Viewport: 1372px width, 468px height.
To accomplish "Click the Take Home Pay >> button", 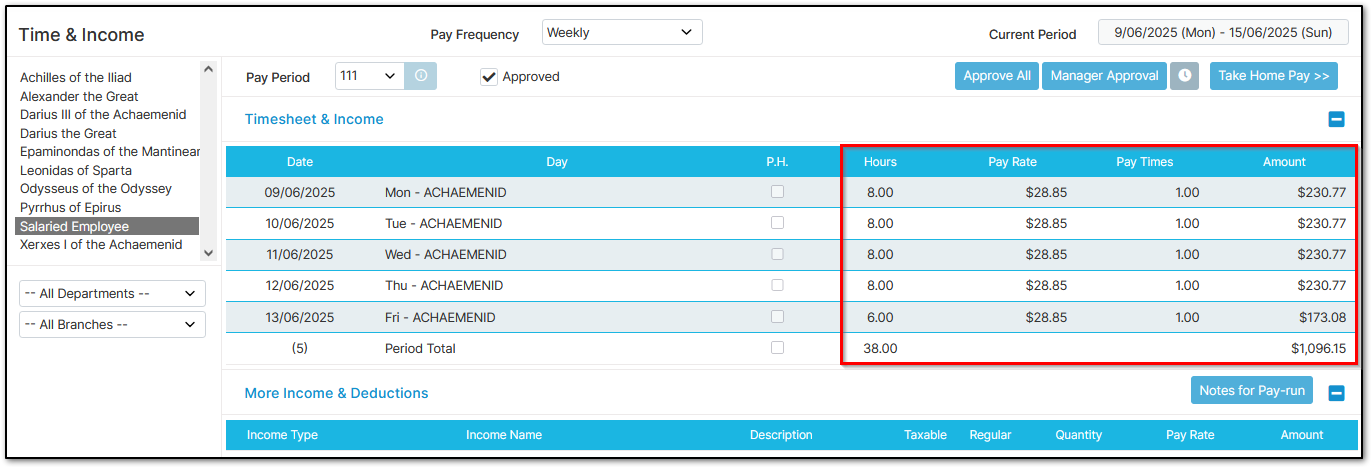I will click(x=1274, y=76).
